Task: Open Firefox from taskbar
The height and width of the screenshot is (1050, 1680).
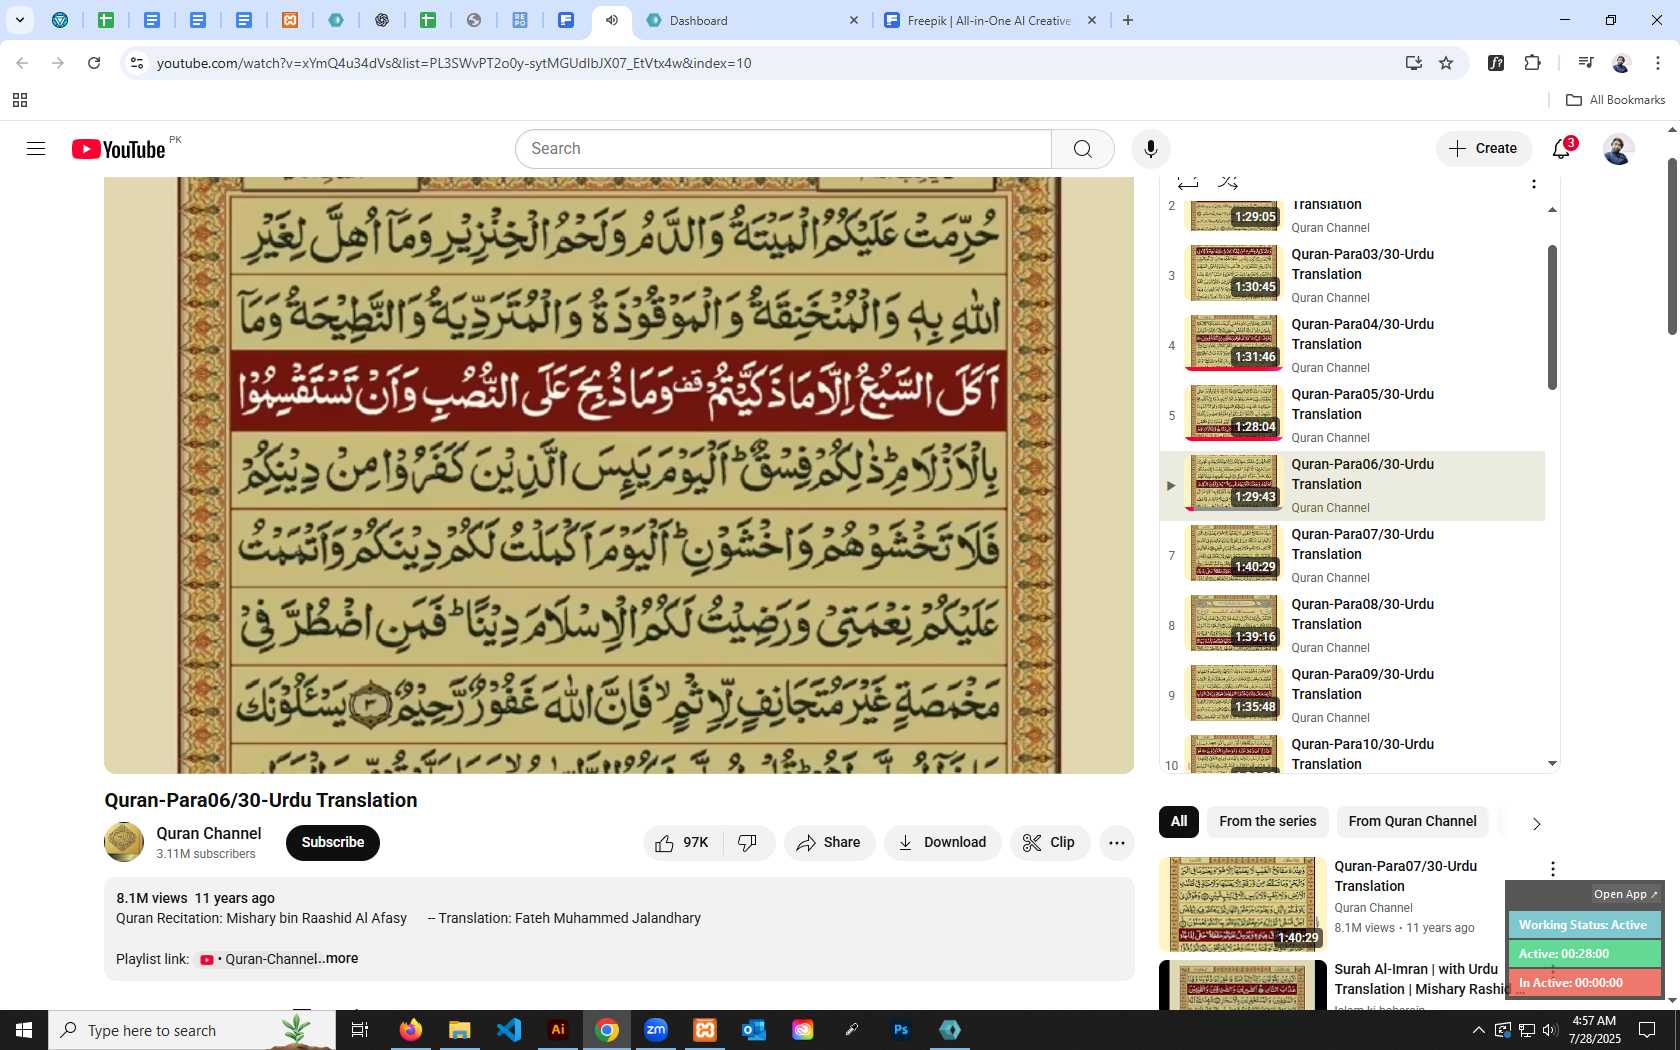Action: point(411,1030)
